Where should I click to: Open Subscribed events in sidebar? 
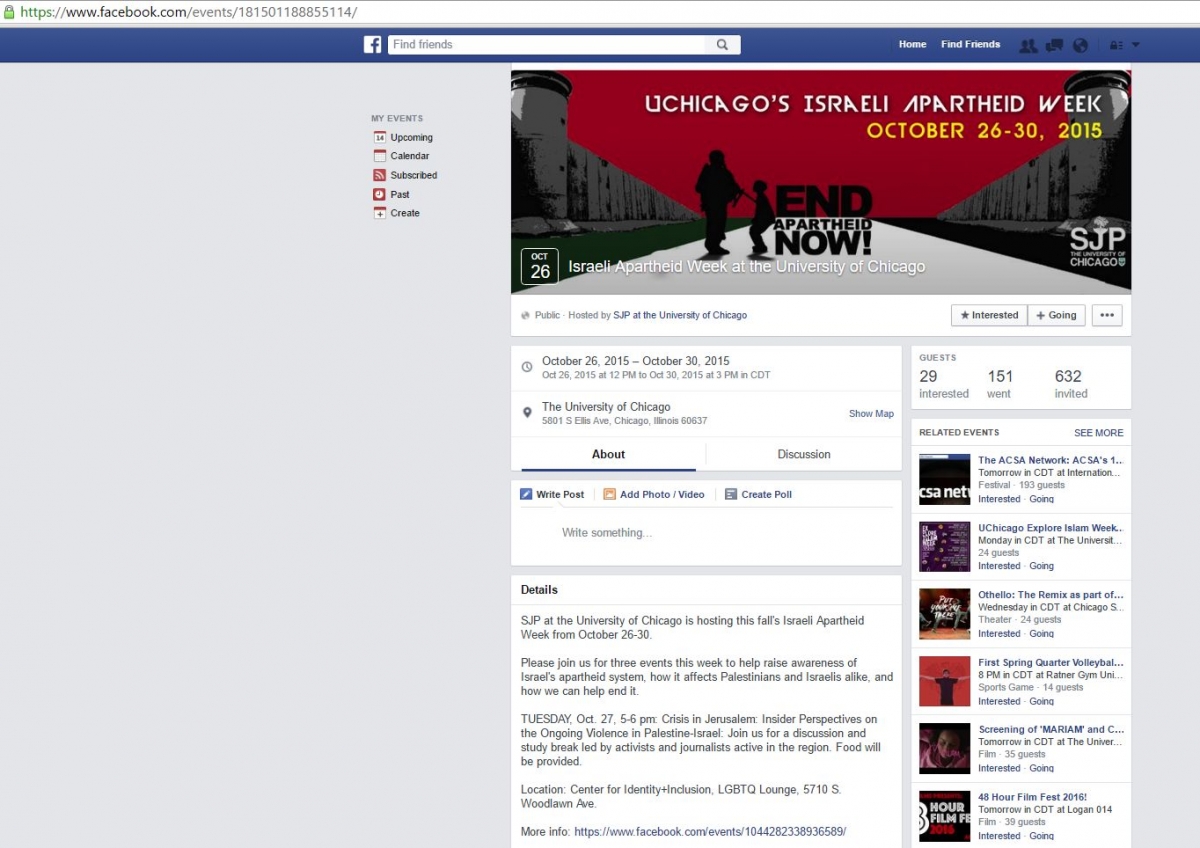(x=413, y=176)
